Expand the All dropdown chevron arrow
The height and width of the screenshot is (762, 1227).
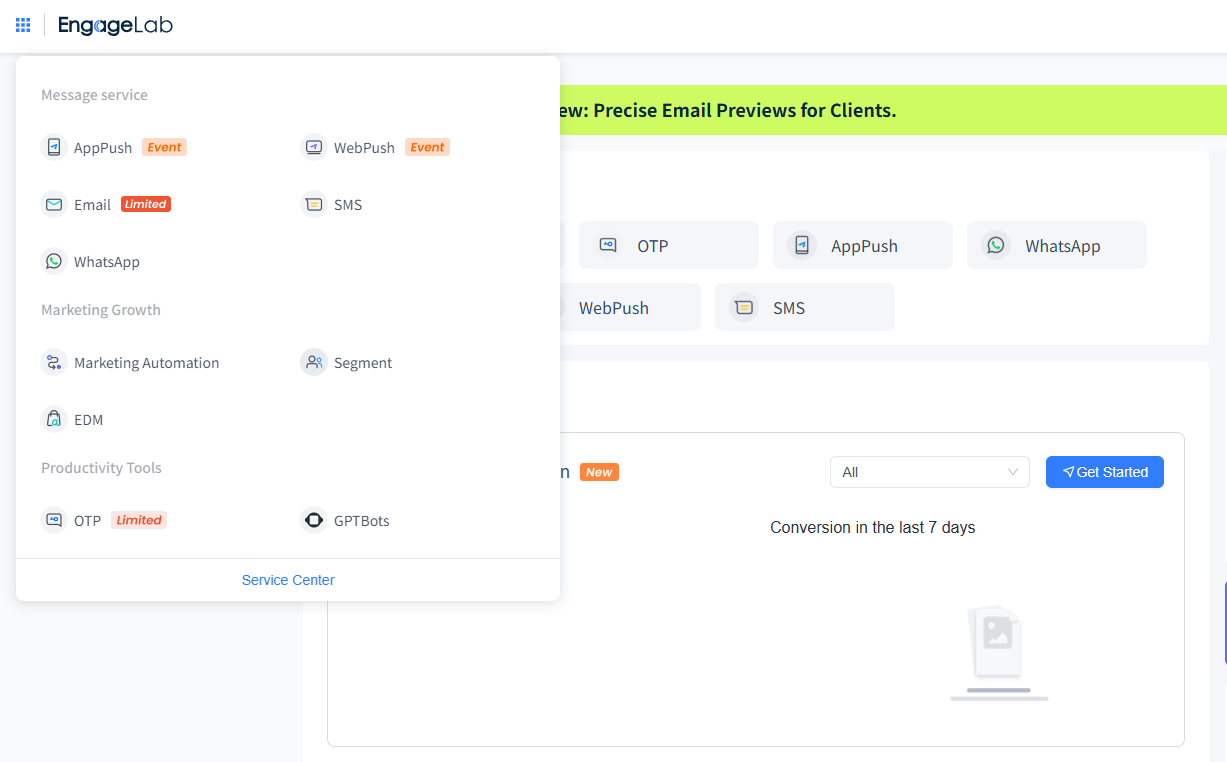click(x=1013, y=472)
